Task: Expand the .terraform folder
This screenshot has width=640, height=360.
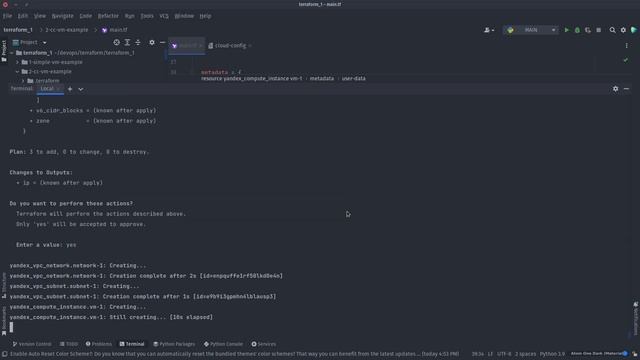Action: click(23, 81)
